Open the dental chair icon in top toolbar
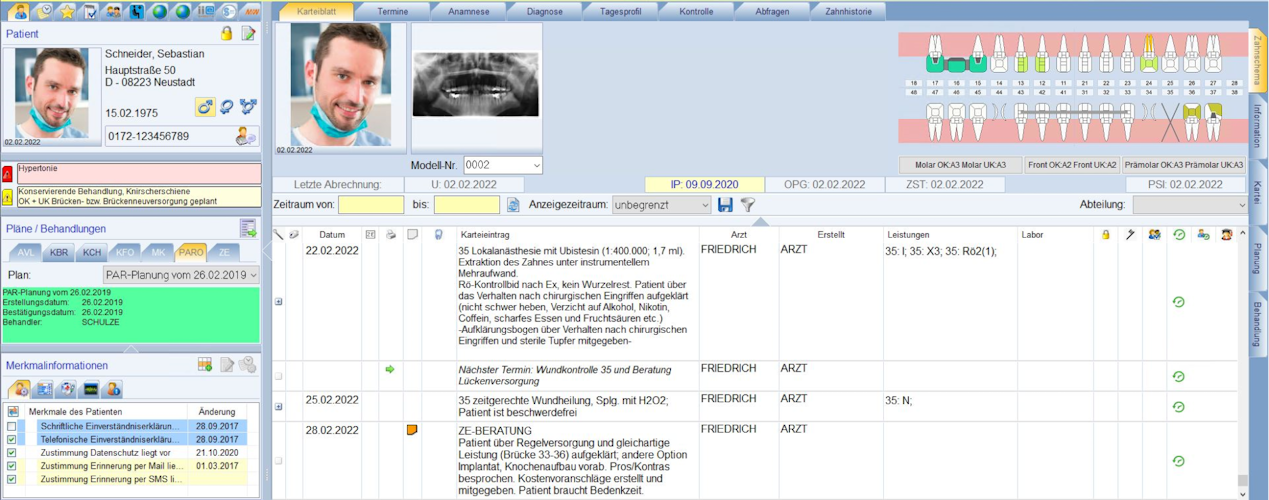Viewport: 1269px width, 500px height. pyautogui.click(x=135, y=12)
